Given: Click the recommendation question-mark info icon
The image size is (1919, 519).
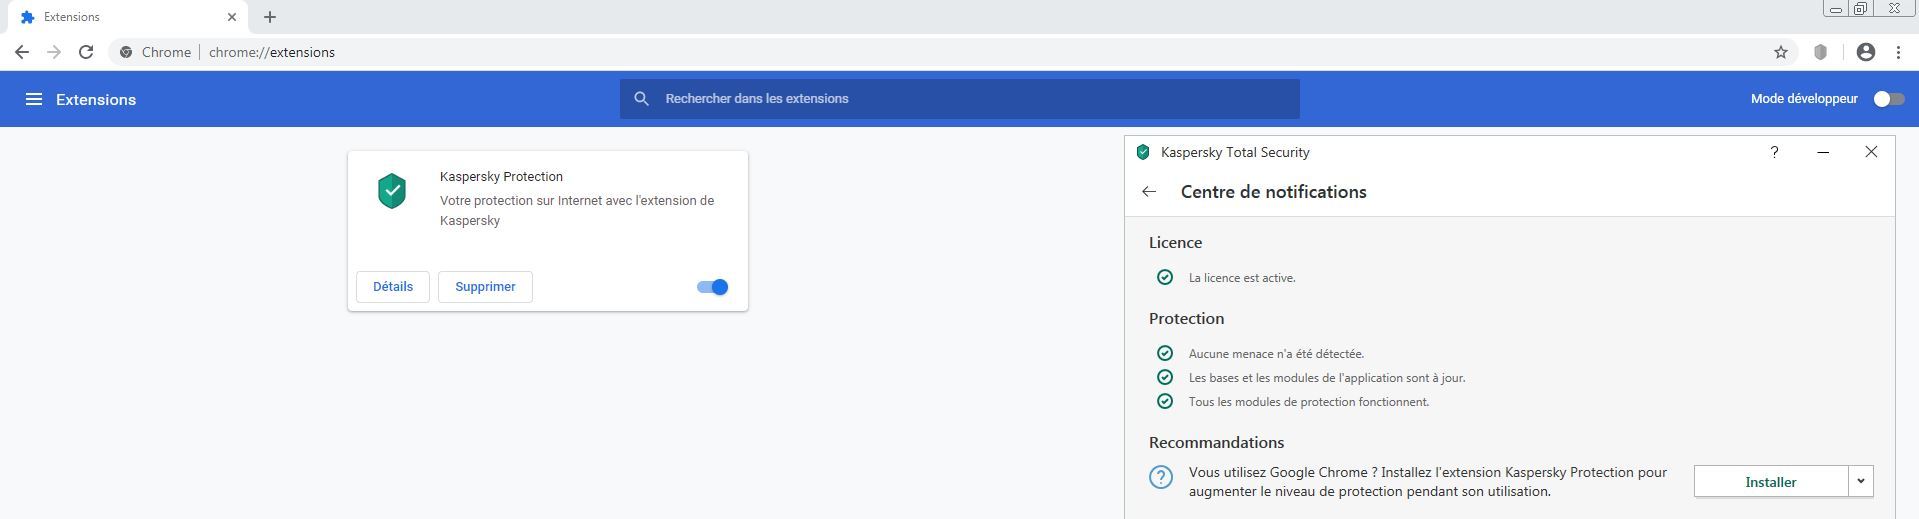Looking at the screenshot, I should (x=1161, y=477).
